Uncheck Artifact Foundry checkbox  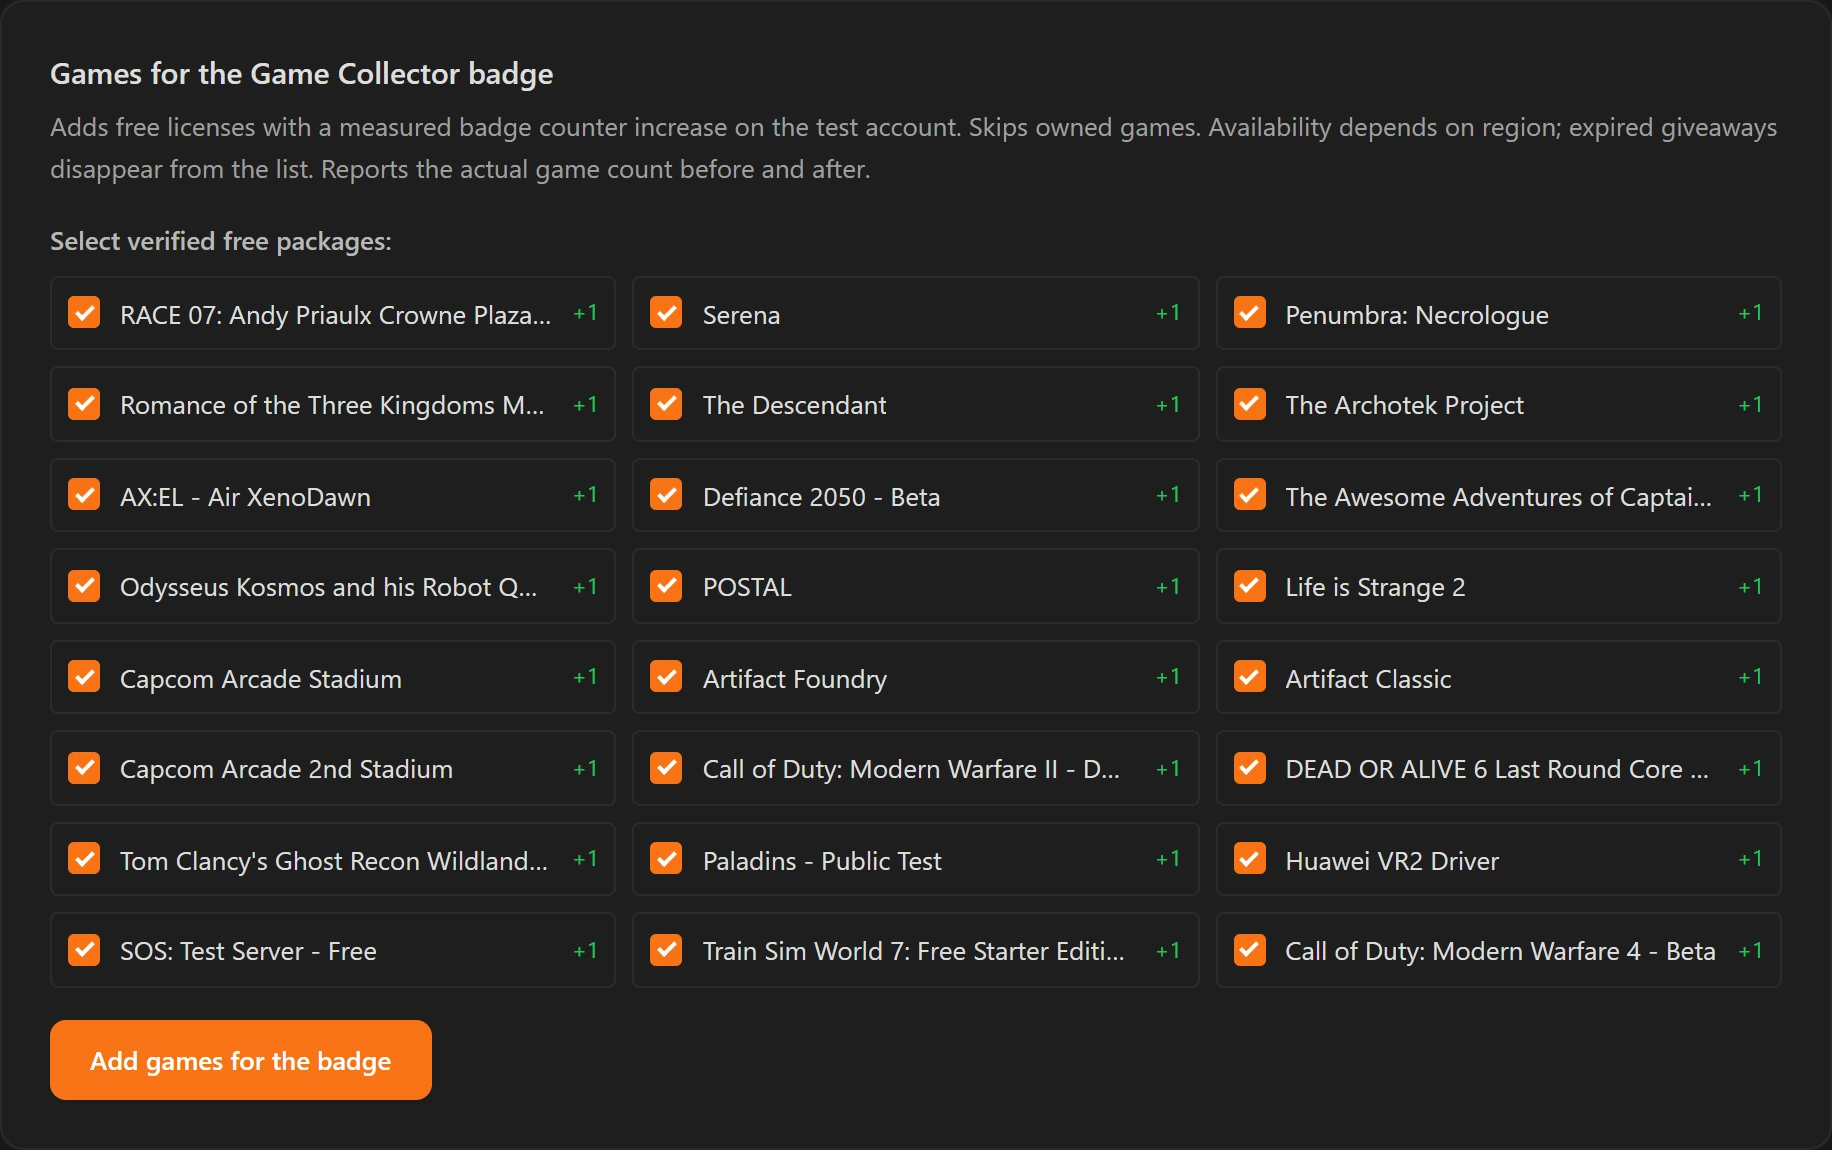(666, 677)
